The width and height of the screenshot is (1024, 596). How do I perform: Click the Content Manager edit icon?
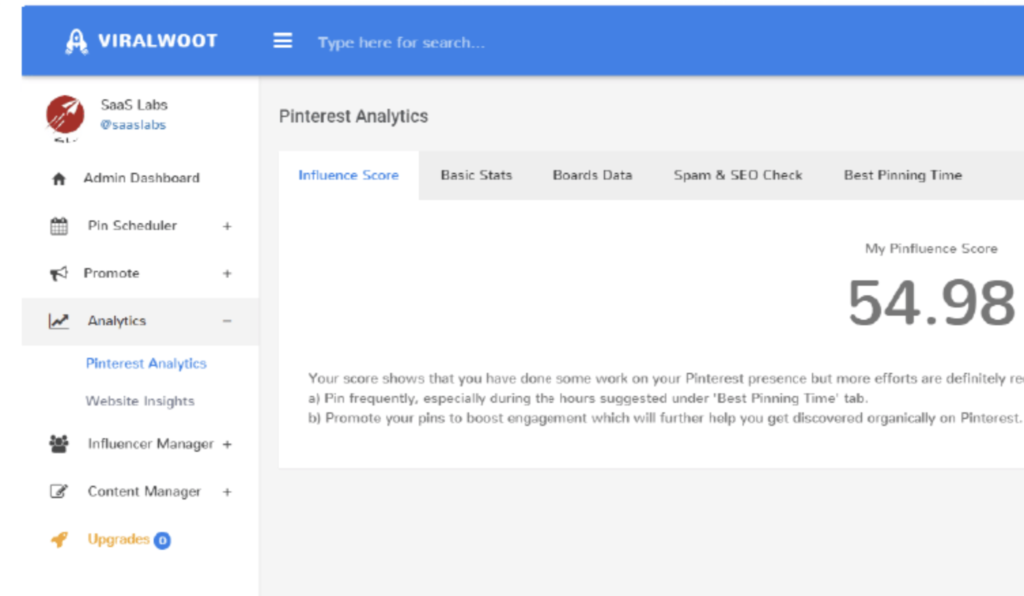click(x=57, y=491)
